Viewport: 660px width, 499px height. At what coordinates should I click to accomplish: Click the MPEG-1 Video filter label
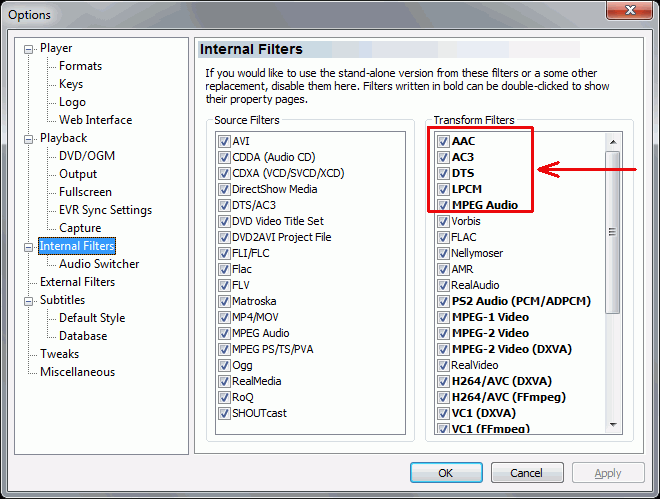coord(490,317)
